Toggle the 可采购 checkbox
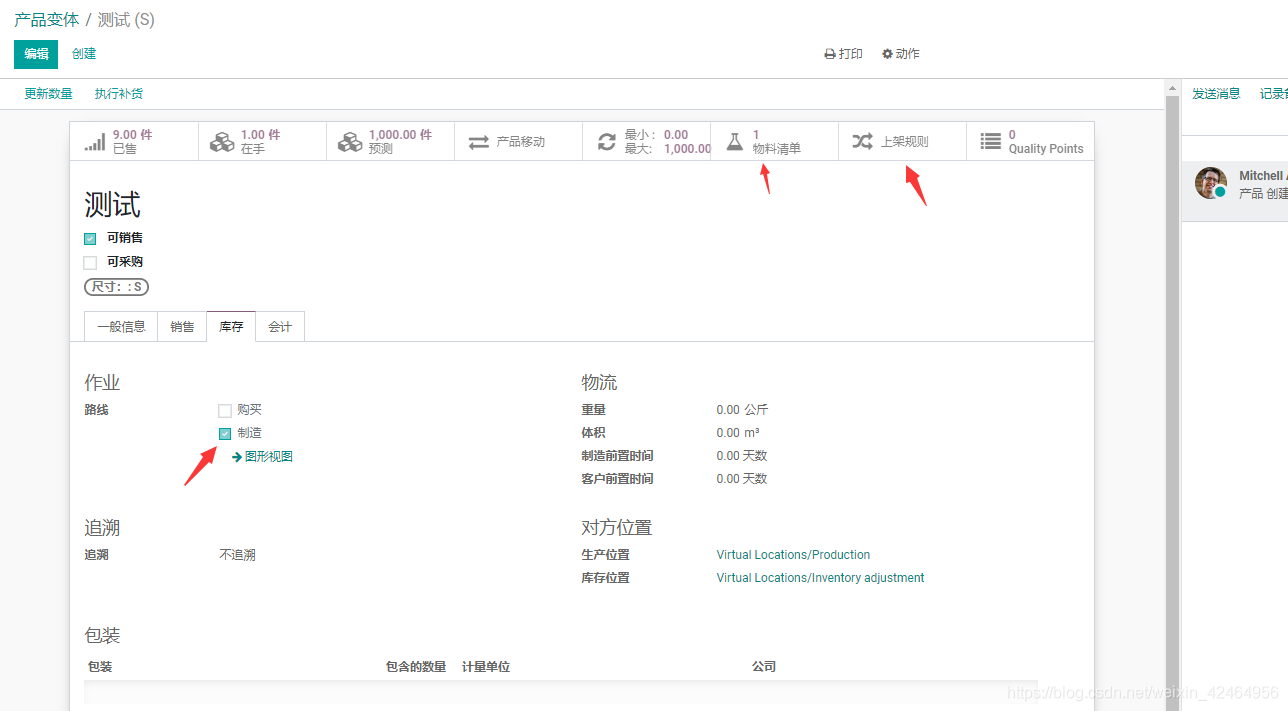Viewport: 1288px width, 711px height. pos(90,263)
